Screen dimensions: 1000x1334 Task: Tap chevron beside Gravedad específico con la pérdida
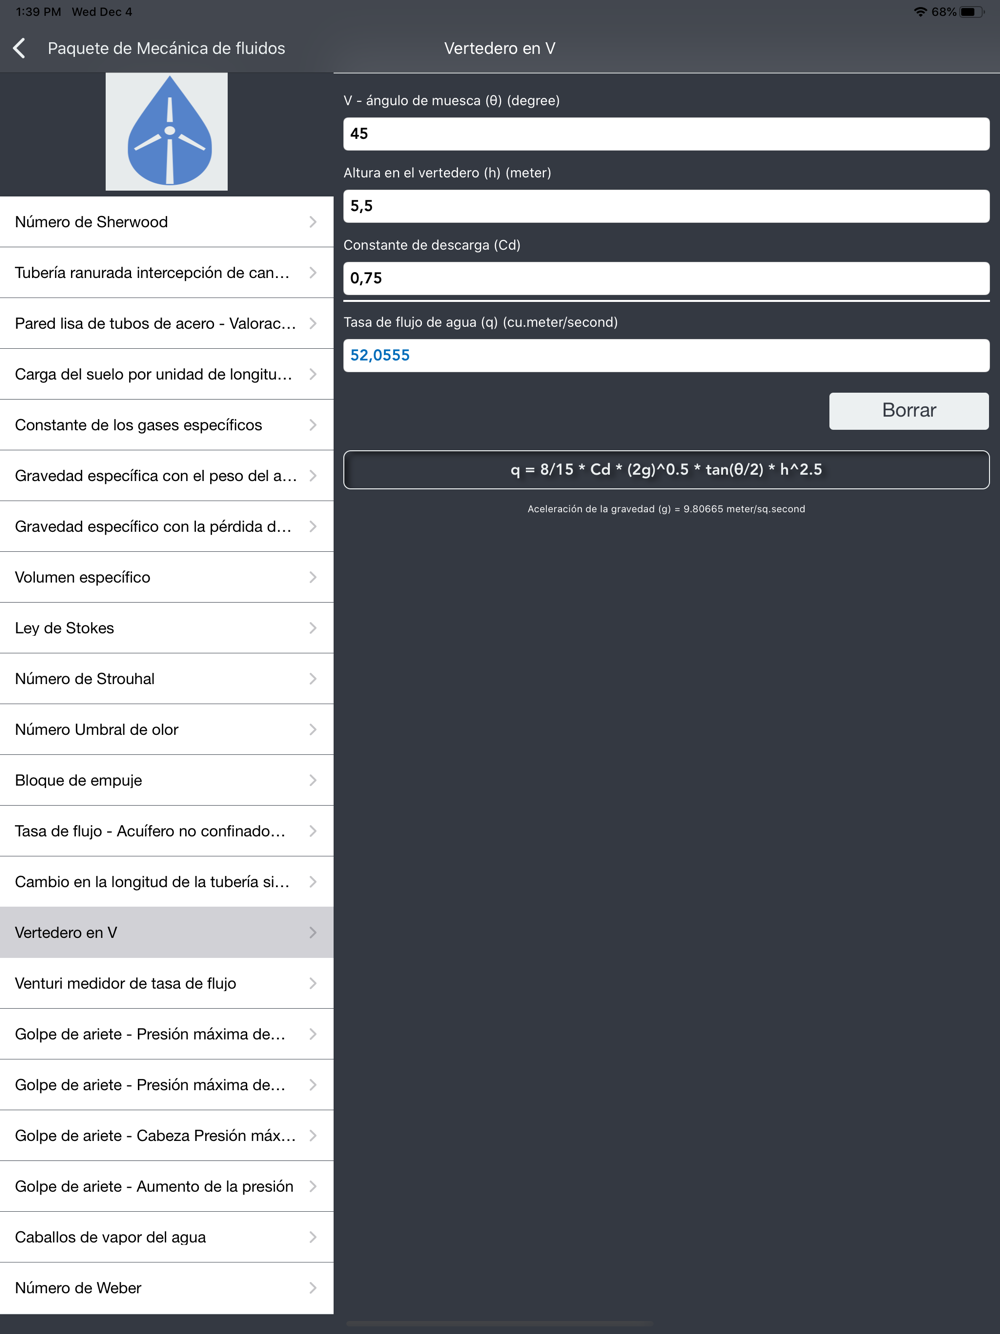pyautogui.click(x=313, y=527)
